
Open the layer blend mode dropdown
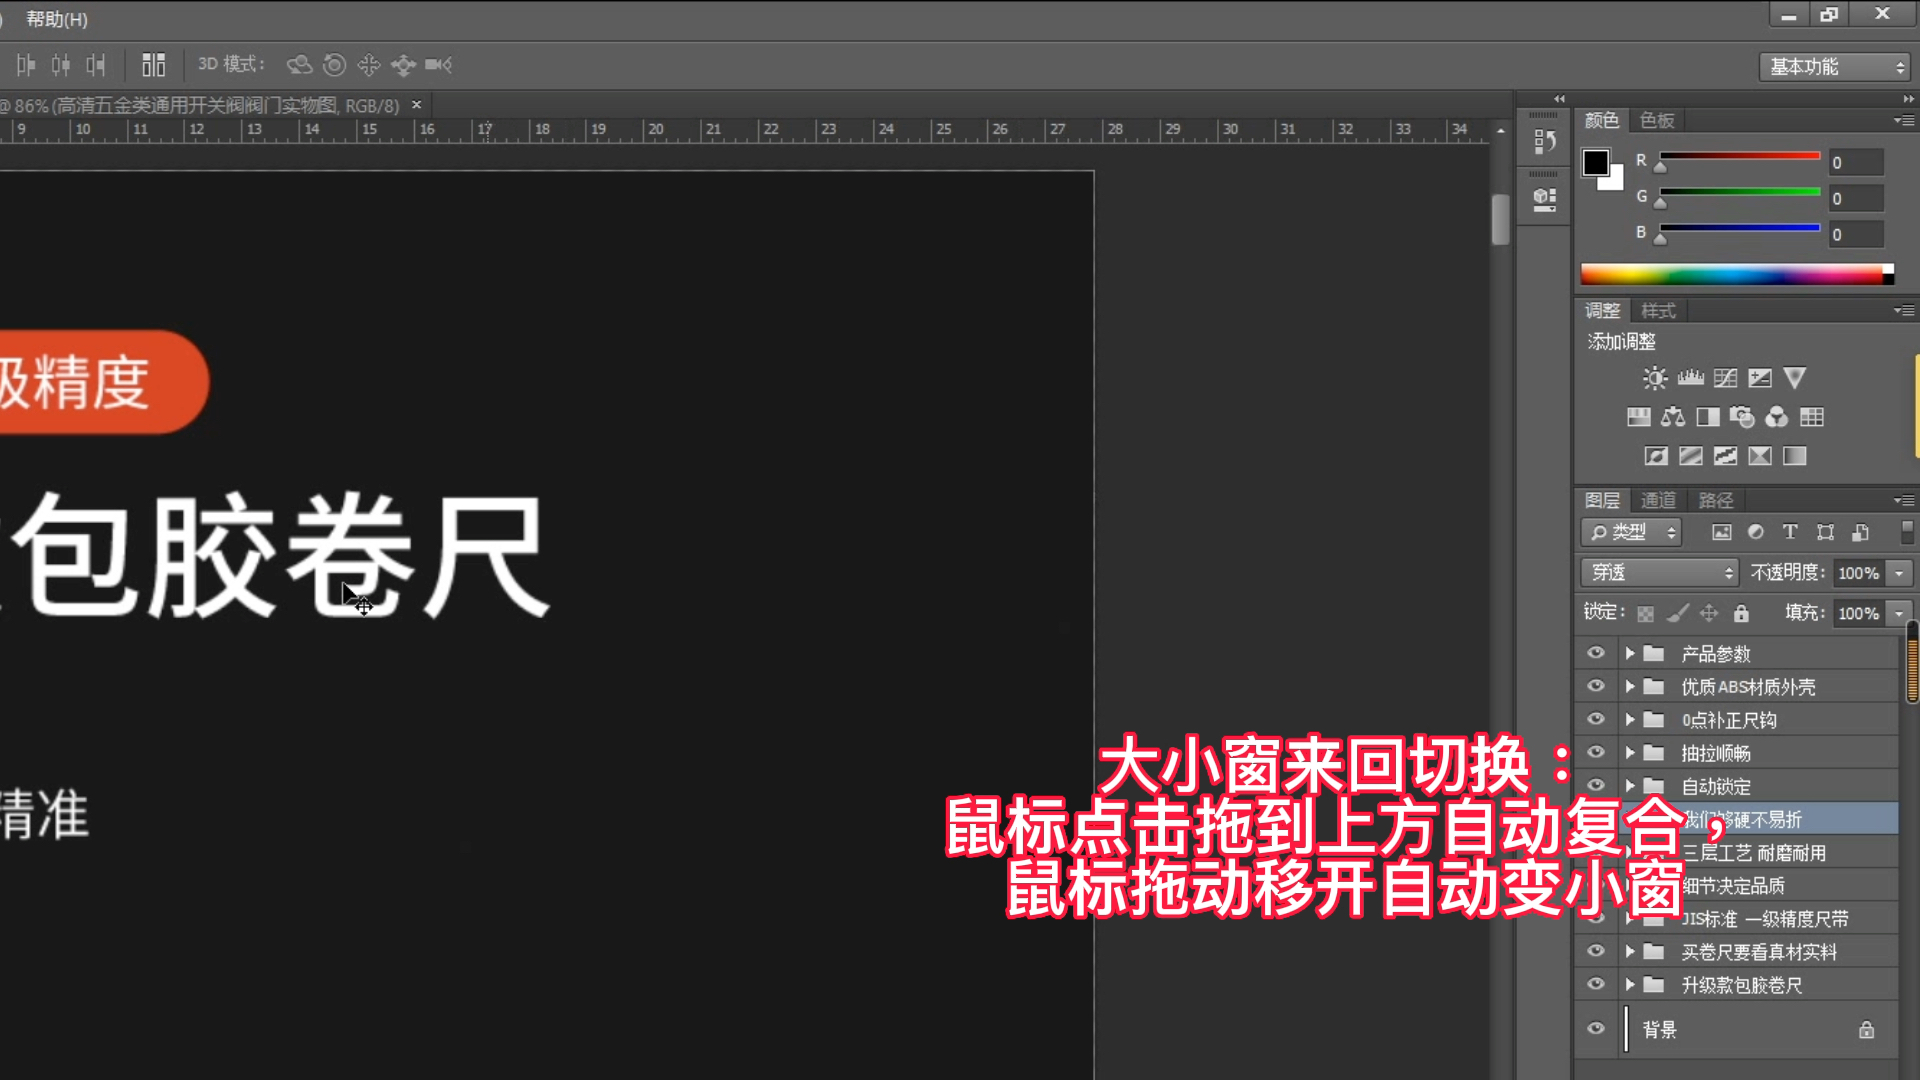click(x=1658, y=572)
